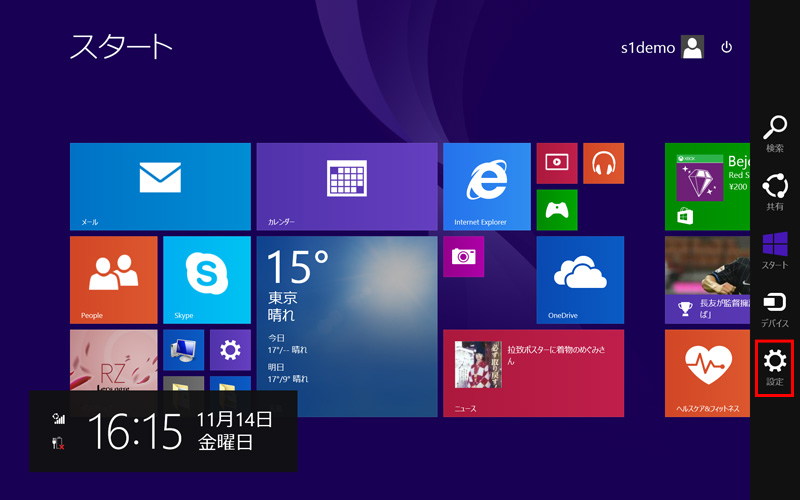Image resolution: width=800 pixels, height=500 pixels.
Task: Open the カレンダー calendar tile
Action: tap(347, 187)
